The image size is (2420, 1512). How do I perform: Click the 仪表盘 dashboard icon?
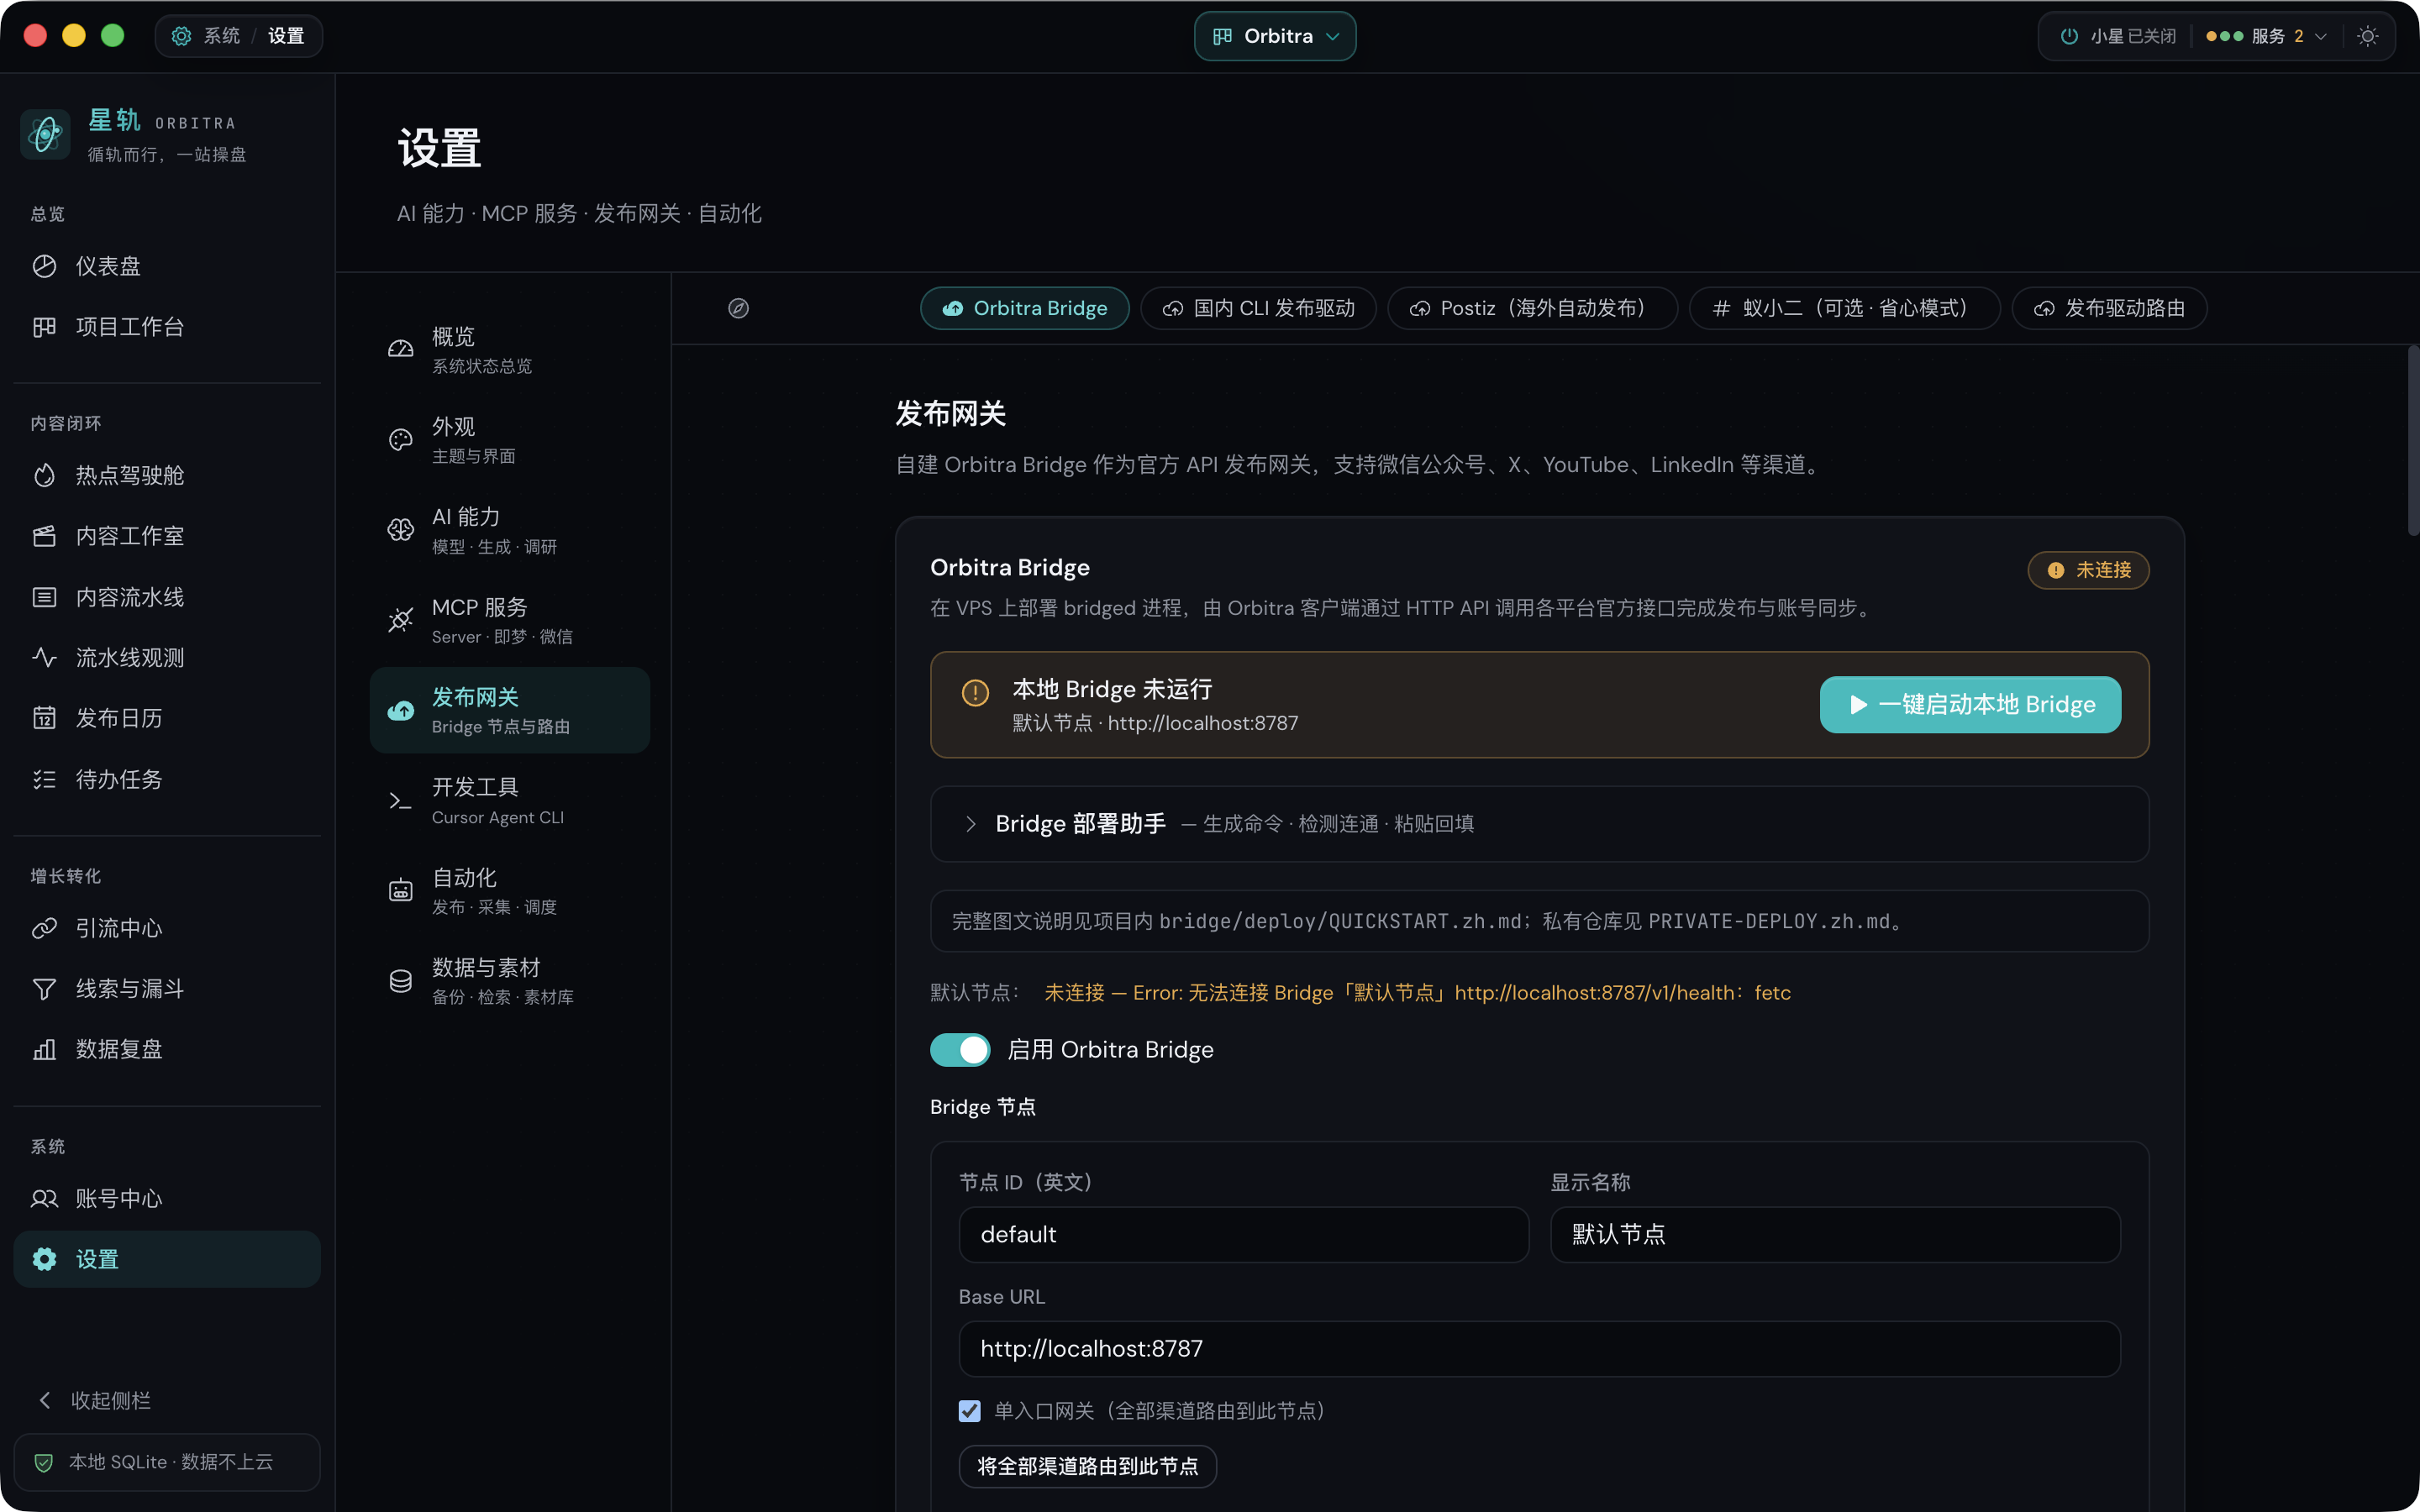[x=44, y=266]
